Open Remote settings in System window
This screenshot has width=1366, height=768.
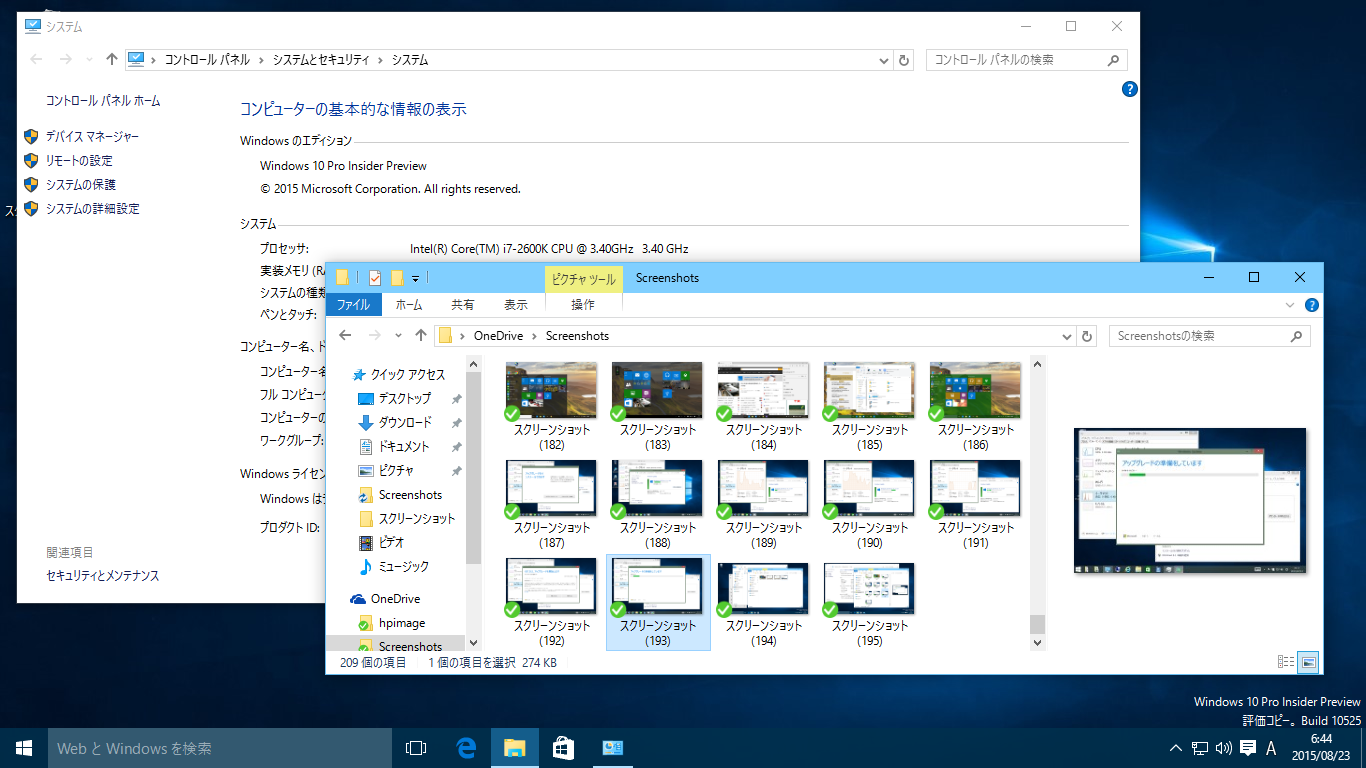click(79, 160)
